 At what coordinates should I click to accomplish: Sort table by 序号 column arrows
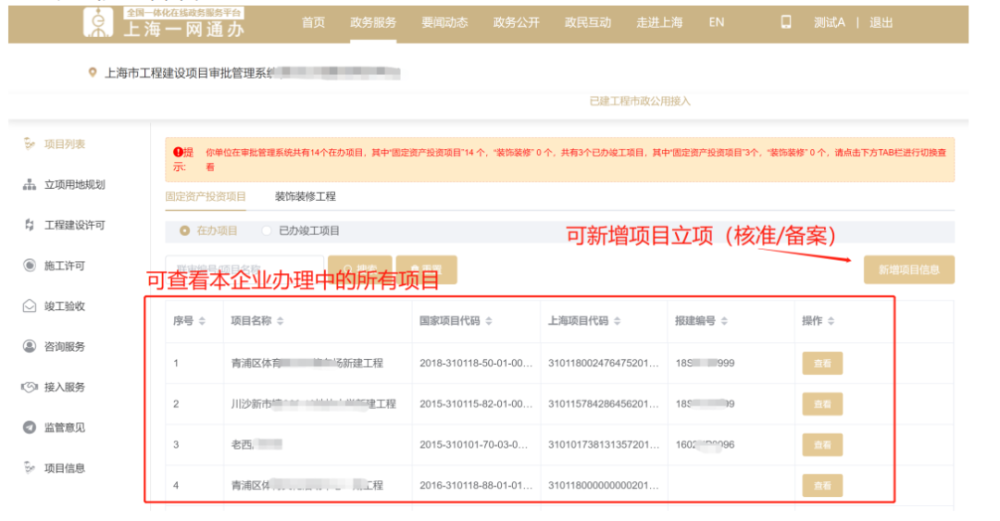202,321
